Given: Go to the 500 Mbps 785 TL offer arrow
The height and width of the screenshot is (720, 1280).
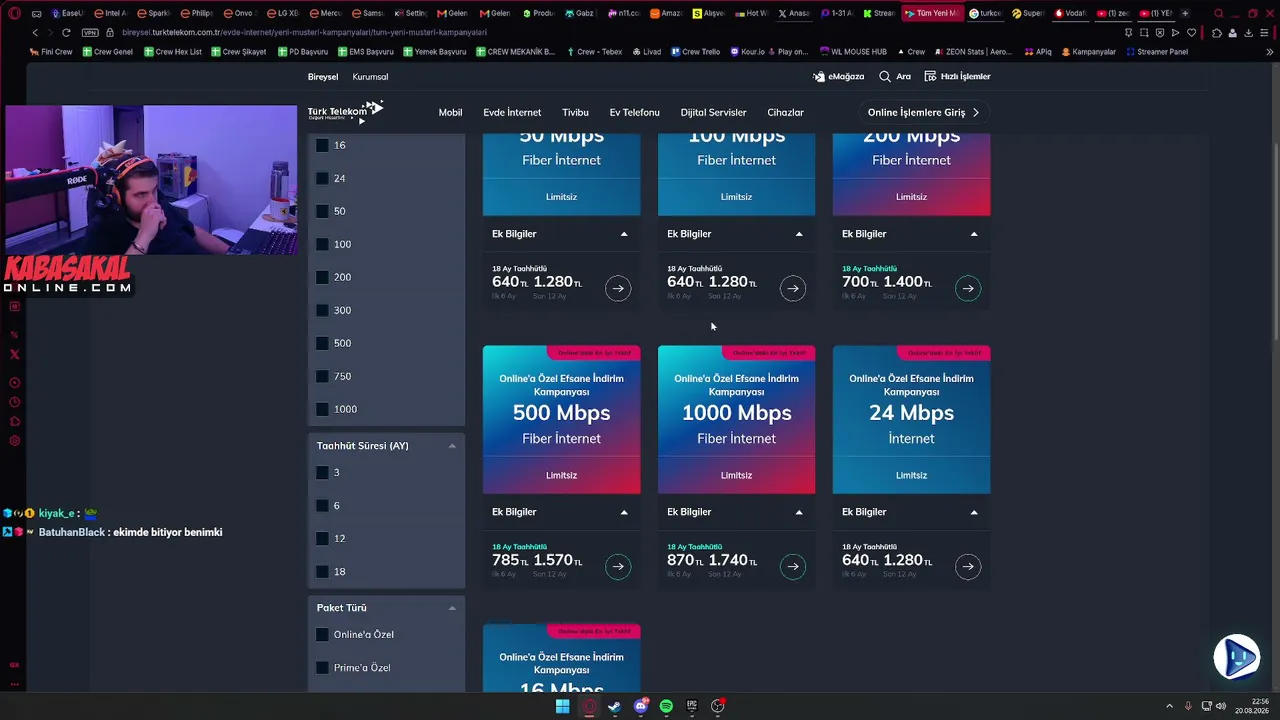Looking at the screenshot, I should click(x=618, y=567).
